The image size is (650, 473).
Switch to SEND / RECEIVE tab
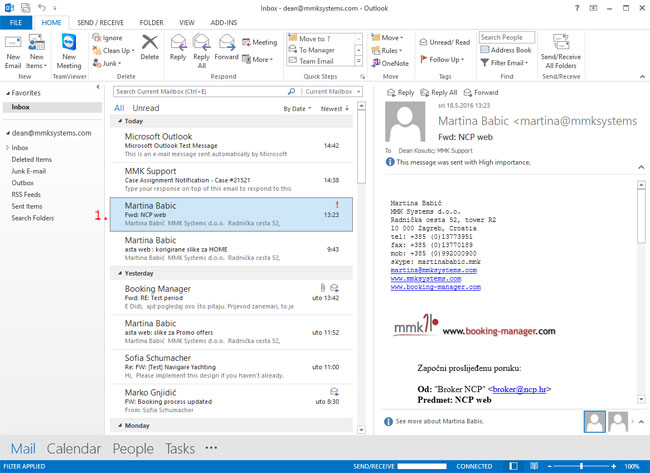point(100,23)
